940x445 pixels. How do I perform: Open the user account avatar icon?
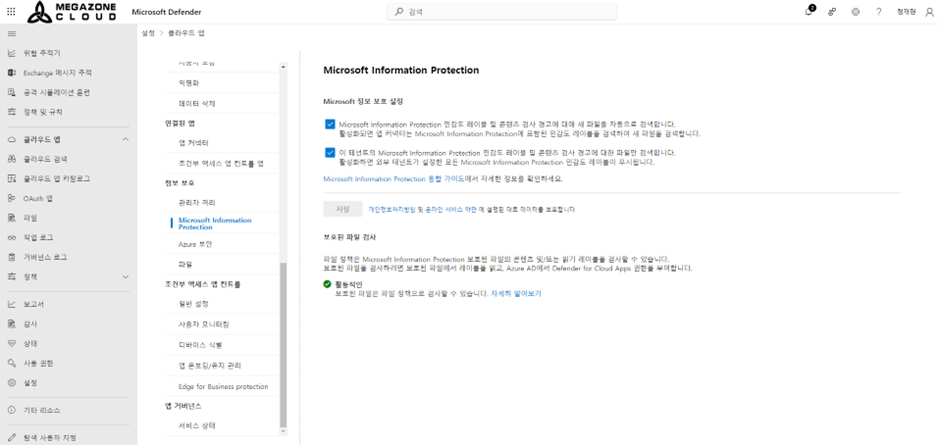929,11
